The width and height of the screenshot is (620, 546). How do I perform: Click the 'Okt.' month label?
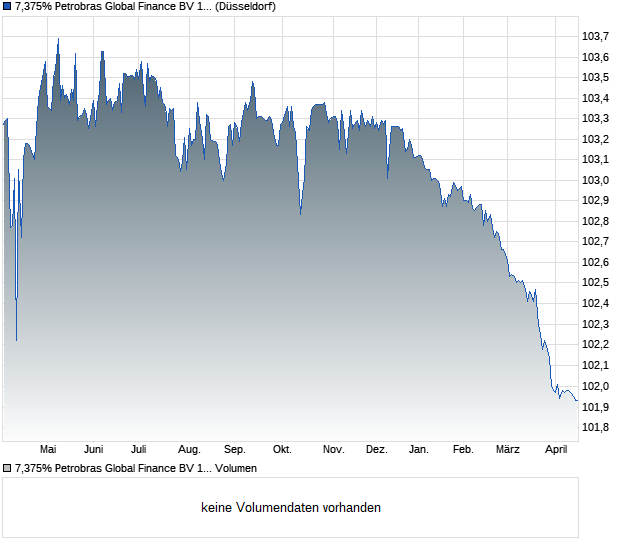(x=282, y=450)
